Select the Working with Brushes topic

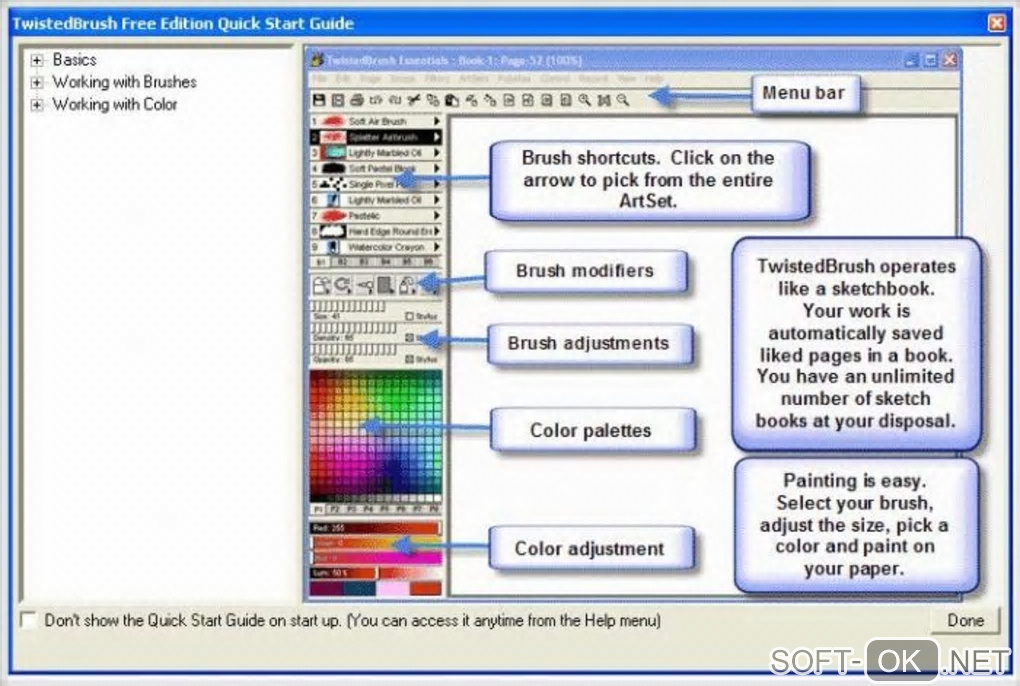tap(124, 82)
